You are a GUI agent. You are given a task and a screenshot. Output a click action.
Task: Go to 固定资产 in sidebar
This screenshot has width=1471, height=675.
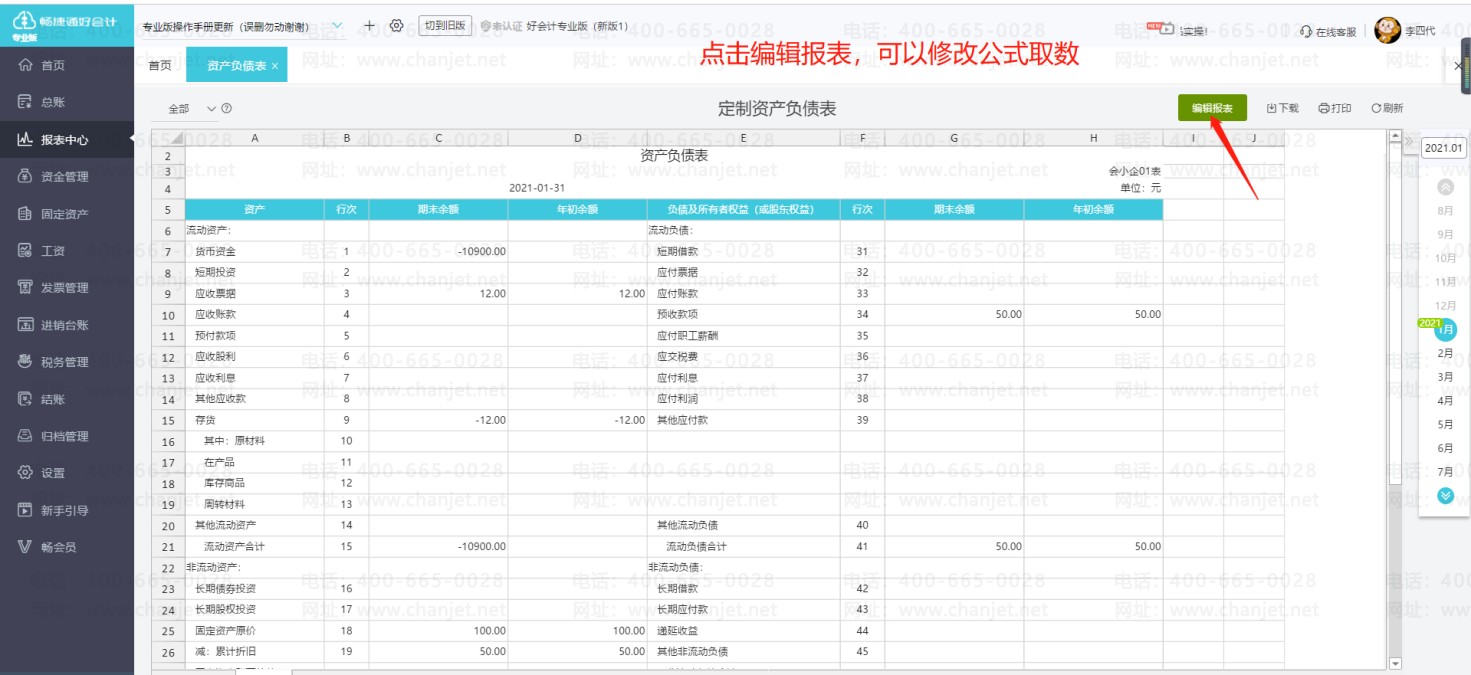pyautogui.click(x=64, y=214)
